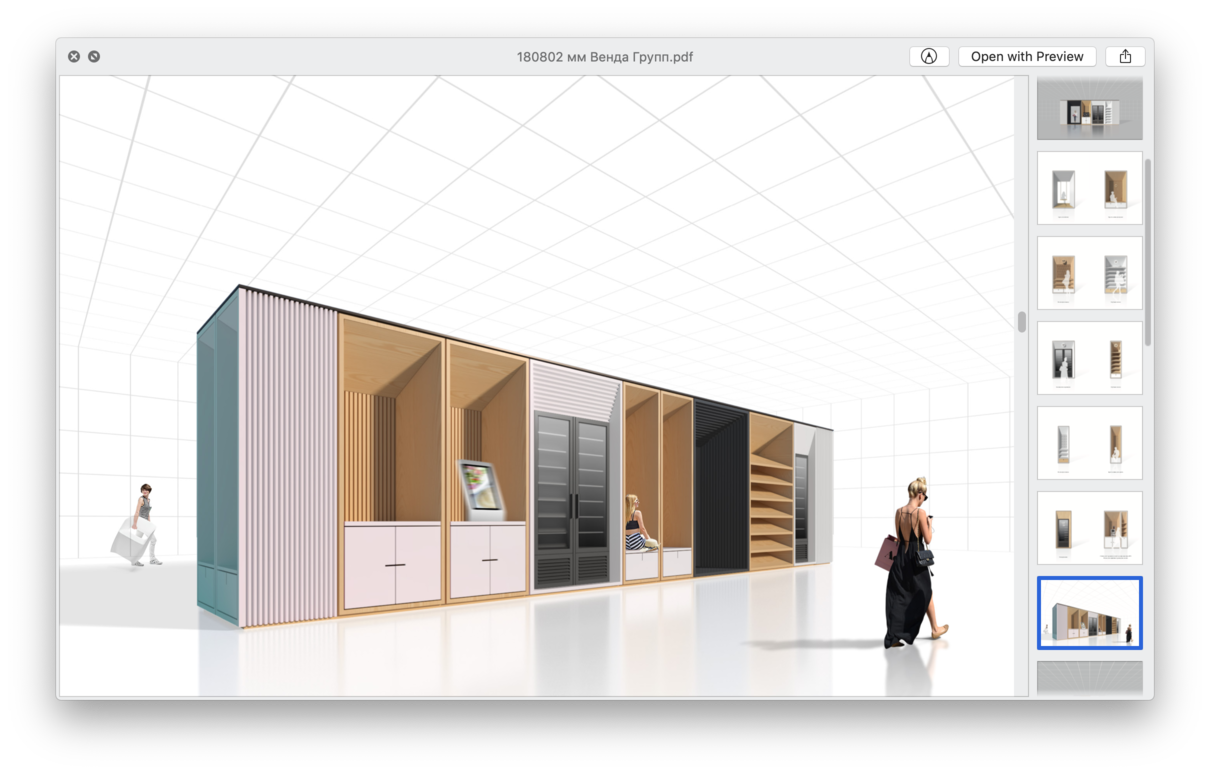
Task: Open the partially visible bottom gray thumbnail
Action: pos(1089,678)
